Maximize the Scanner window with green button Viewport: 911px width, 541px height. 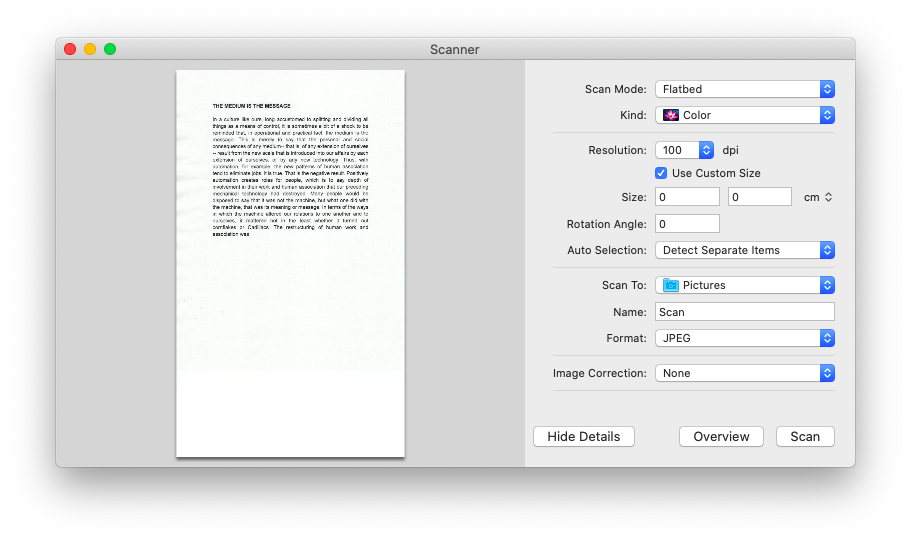tap(110, 49)
